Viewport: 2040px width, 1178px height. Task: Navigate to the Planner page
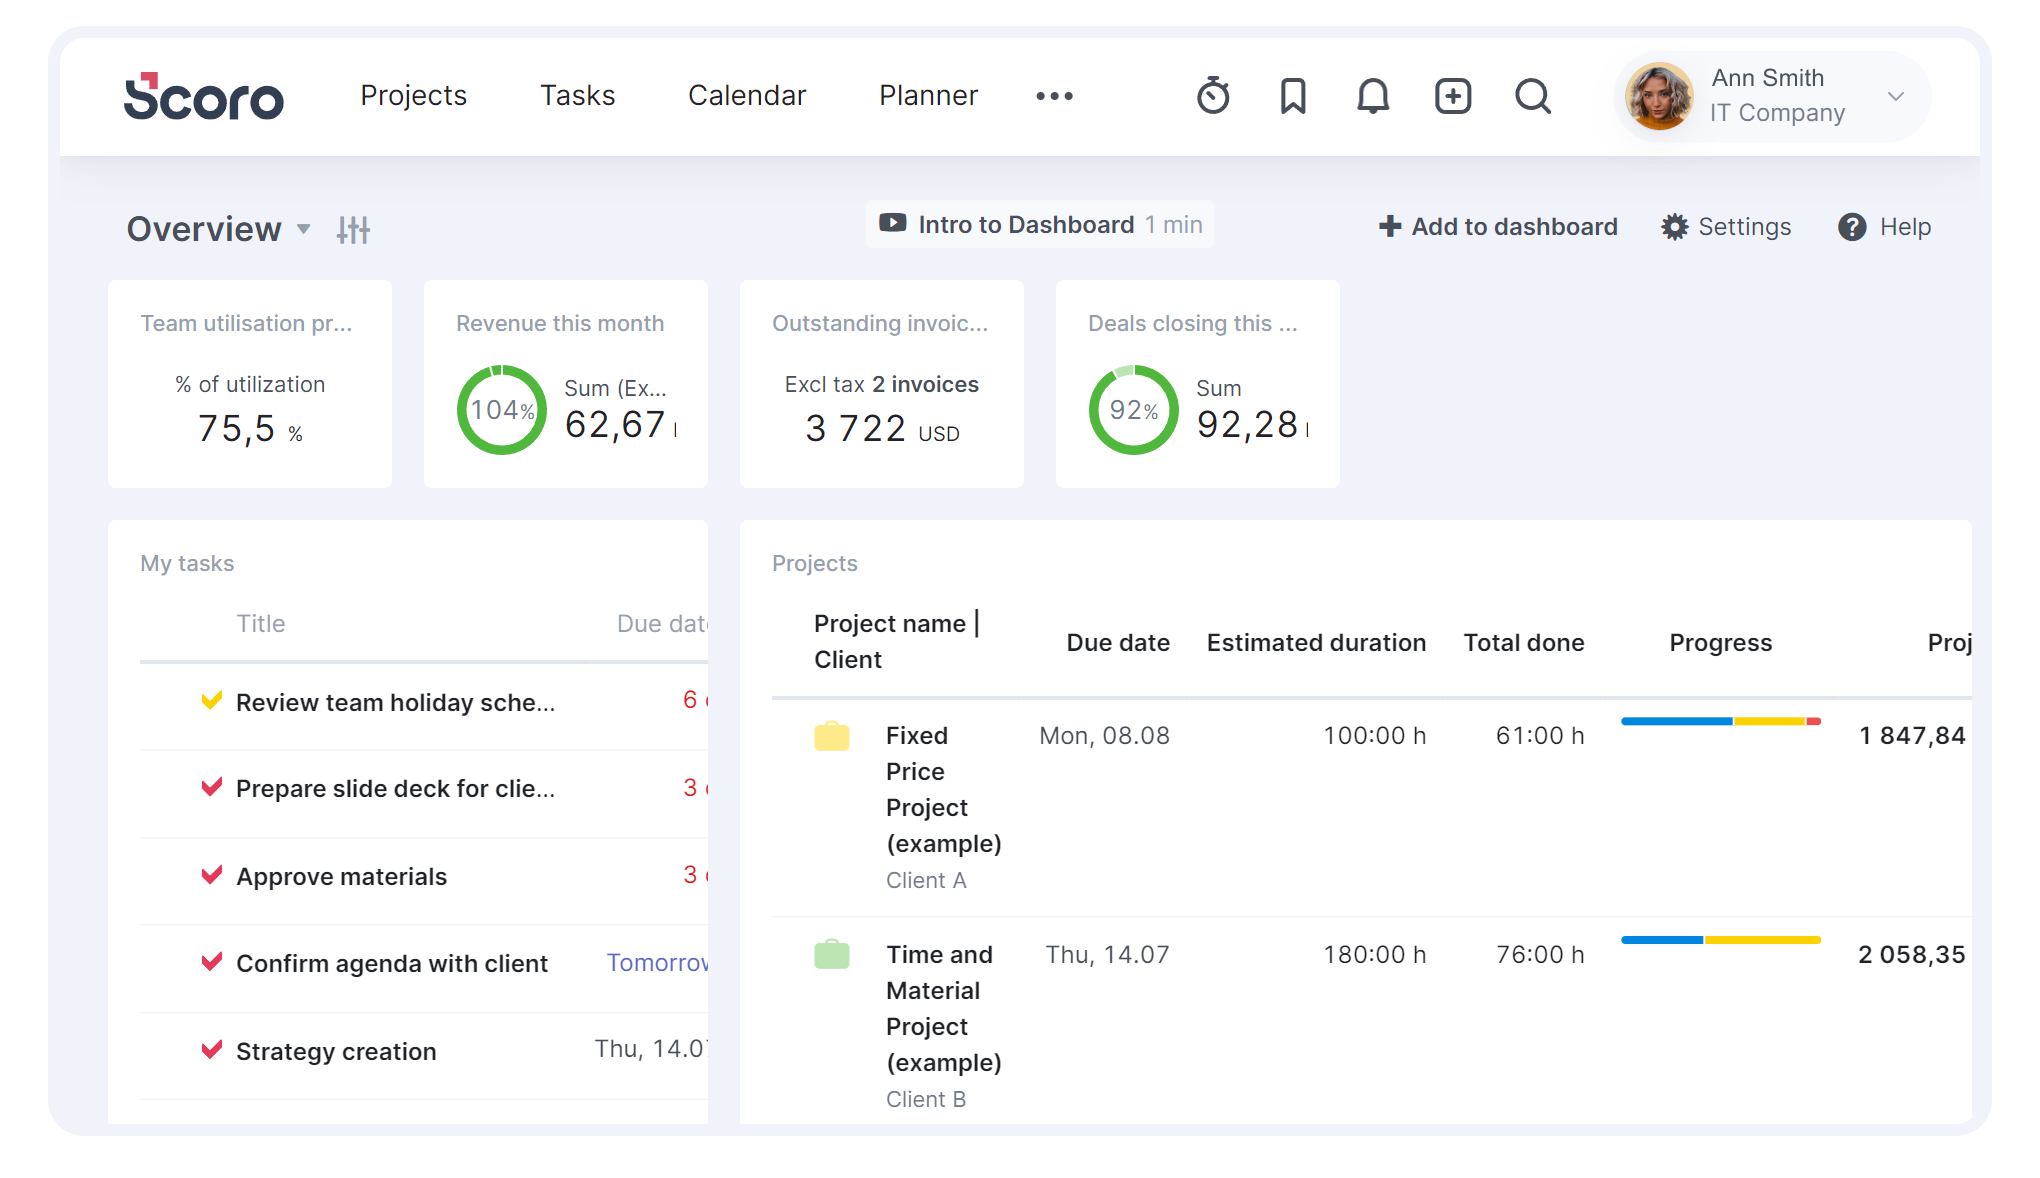[928, 96]
